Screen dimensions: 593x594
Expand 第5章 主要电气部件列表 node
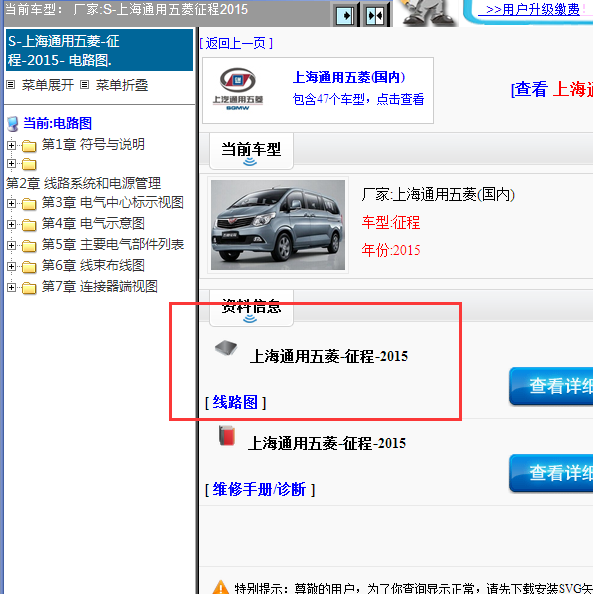[11, 245]
